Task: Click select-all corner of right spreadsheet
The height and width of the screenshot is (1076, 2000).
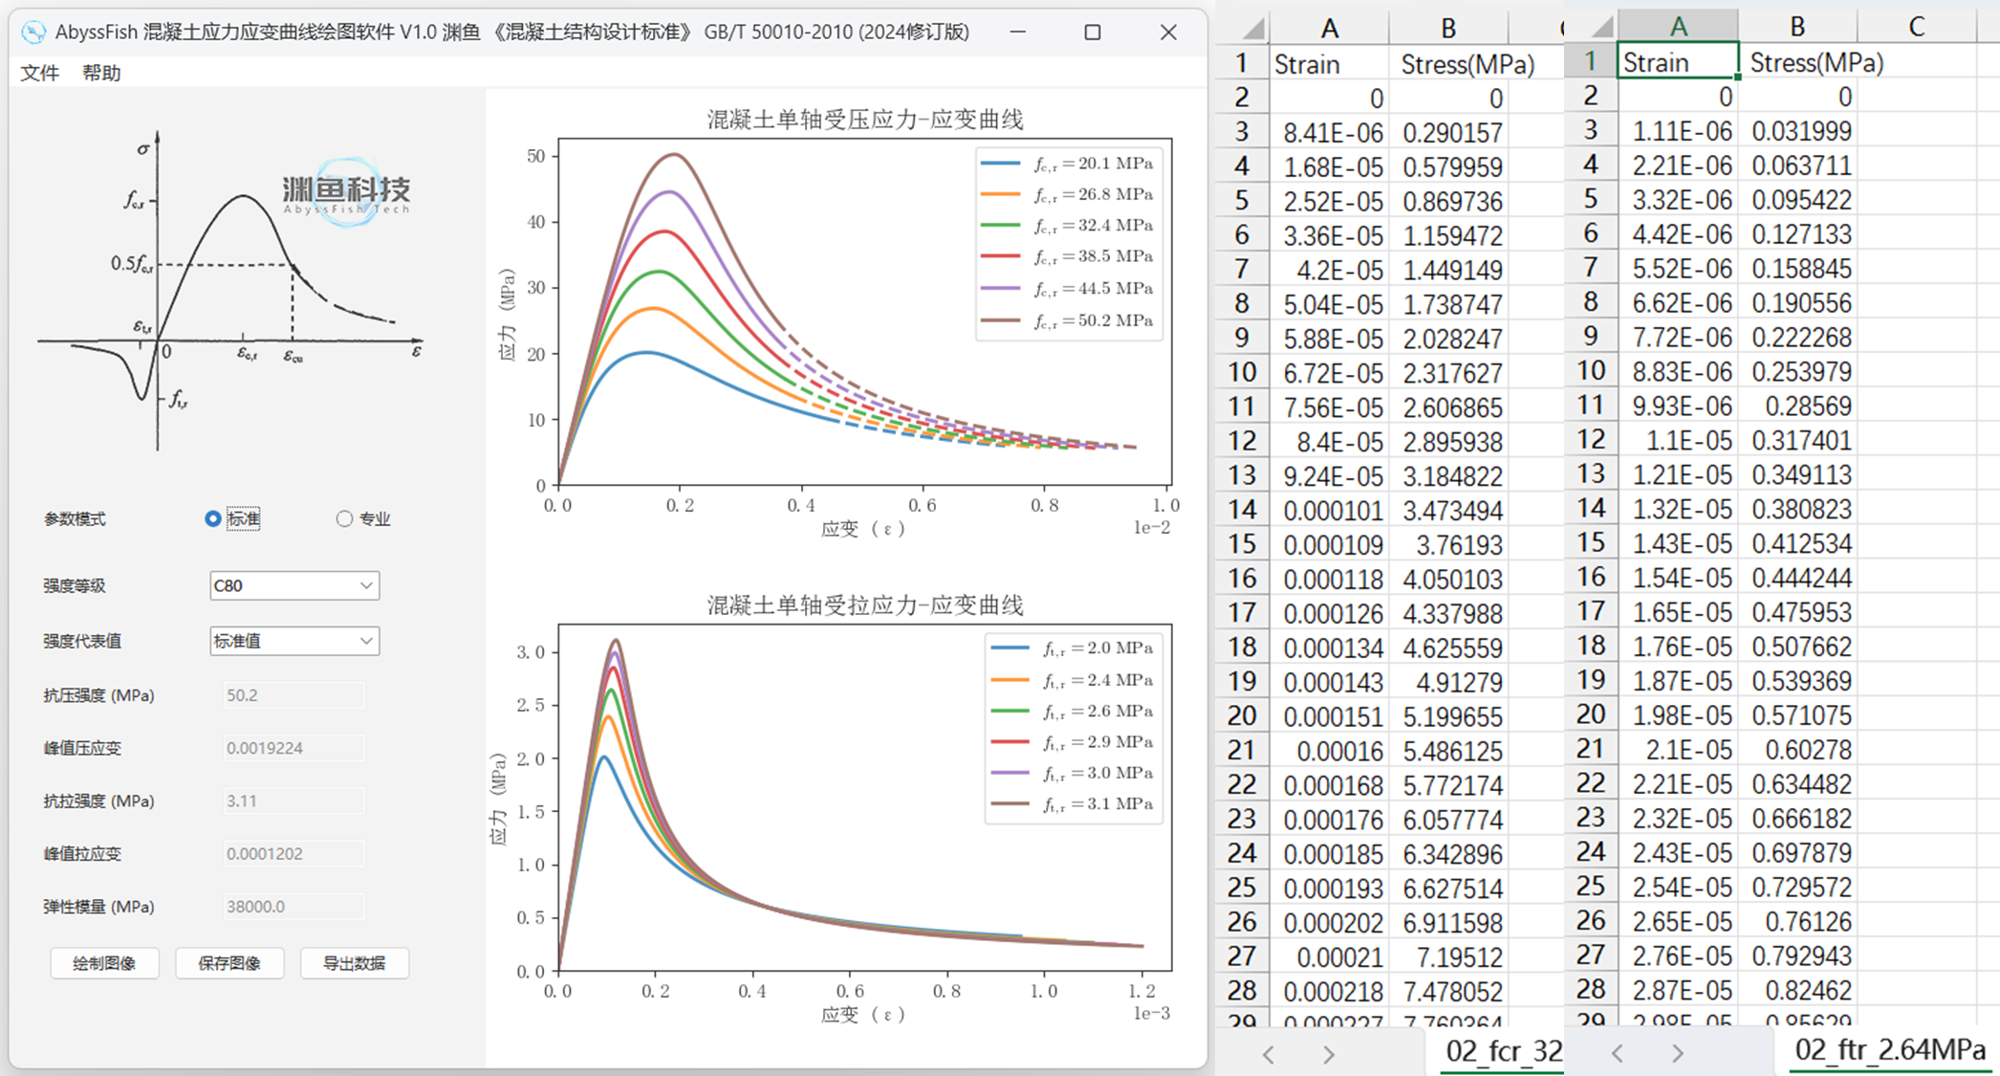Action: (1597, 27)
